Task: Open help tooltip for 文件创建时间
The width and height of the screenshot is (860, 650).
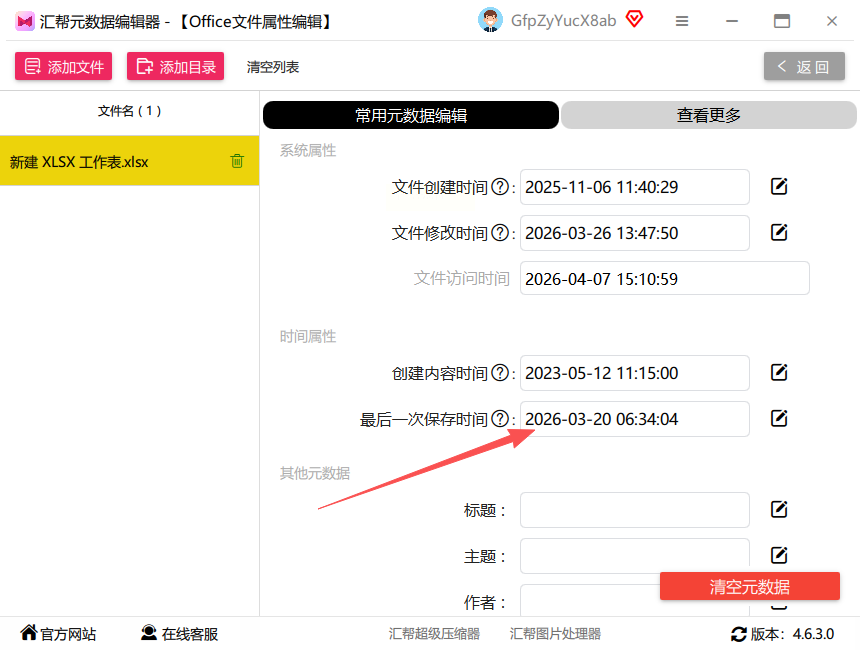Action: click(x=500, y=187)
